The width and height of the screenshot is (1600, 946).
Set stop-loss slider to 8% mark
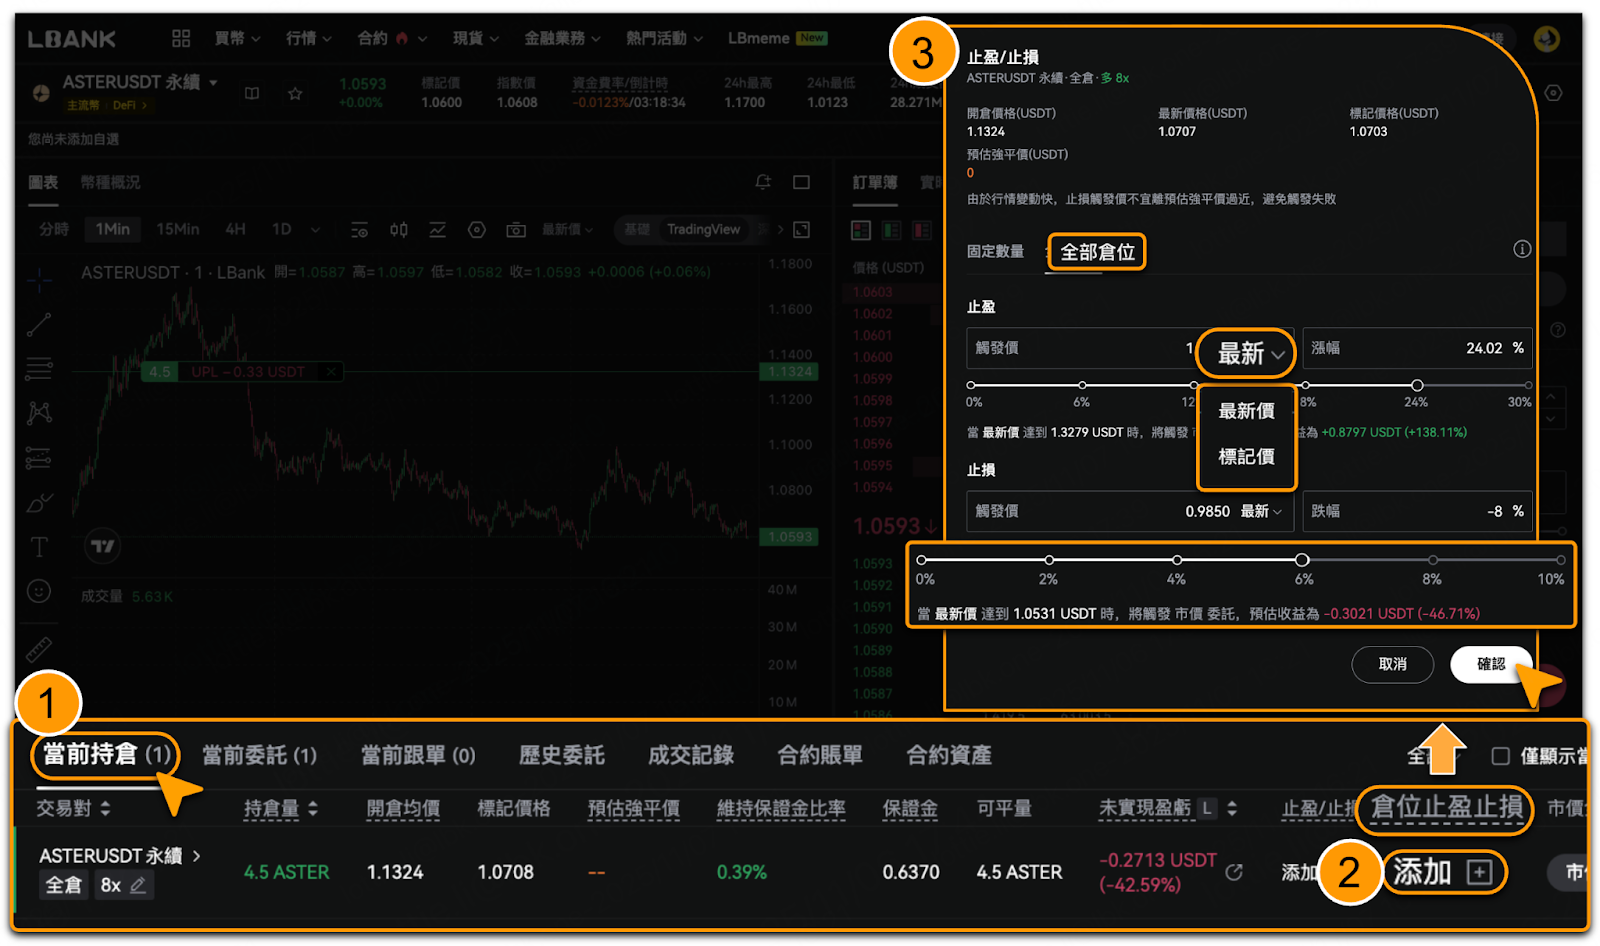click(1433, 560)
